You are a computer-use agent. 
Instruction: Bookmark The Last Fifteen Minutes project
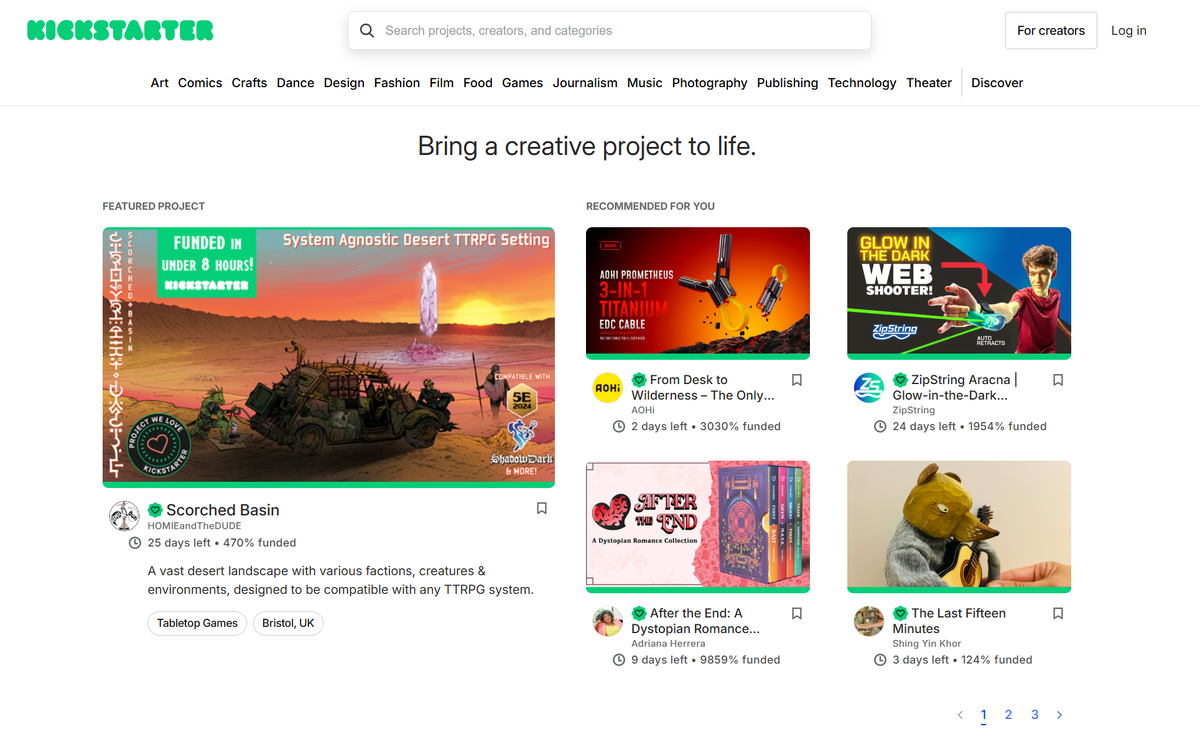pos(1058,613)
